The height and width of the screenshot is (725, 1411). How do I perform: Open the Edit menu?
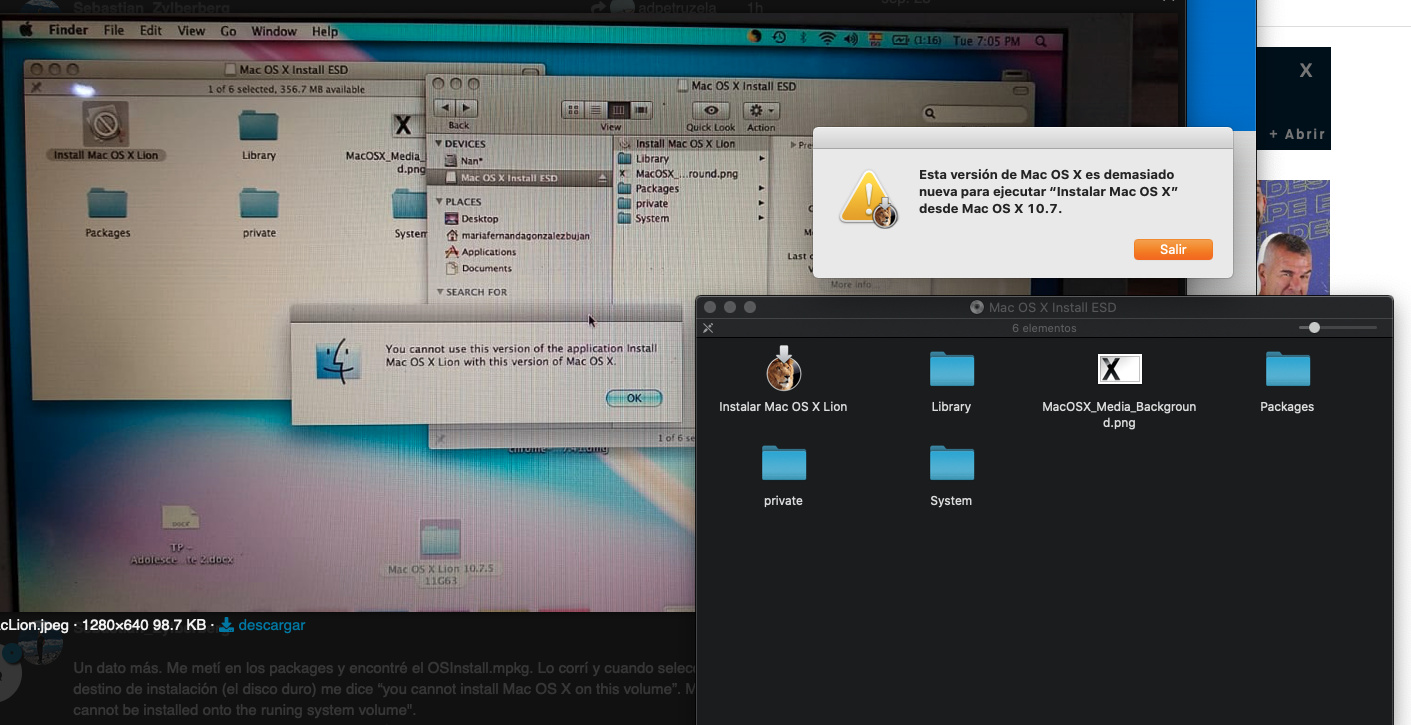pyautogui.click(x=151, y=31)
